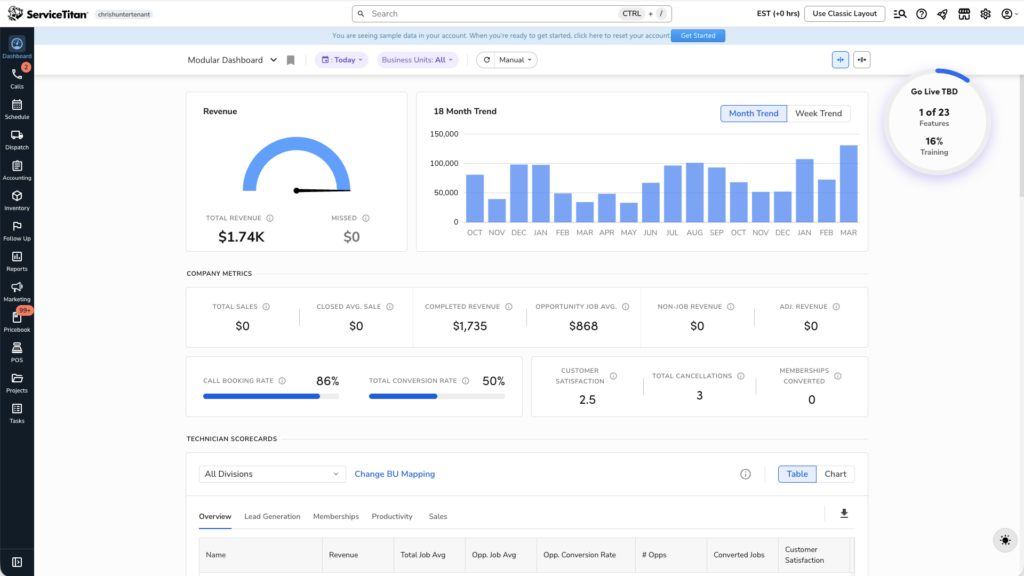Open the Business Units filter dropdown

click(x=417, y=60)
